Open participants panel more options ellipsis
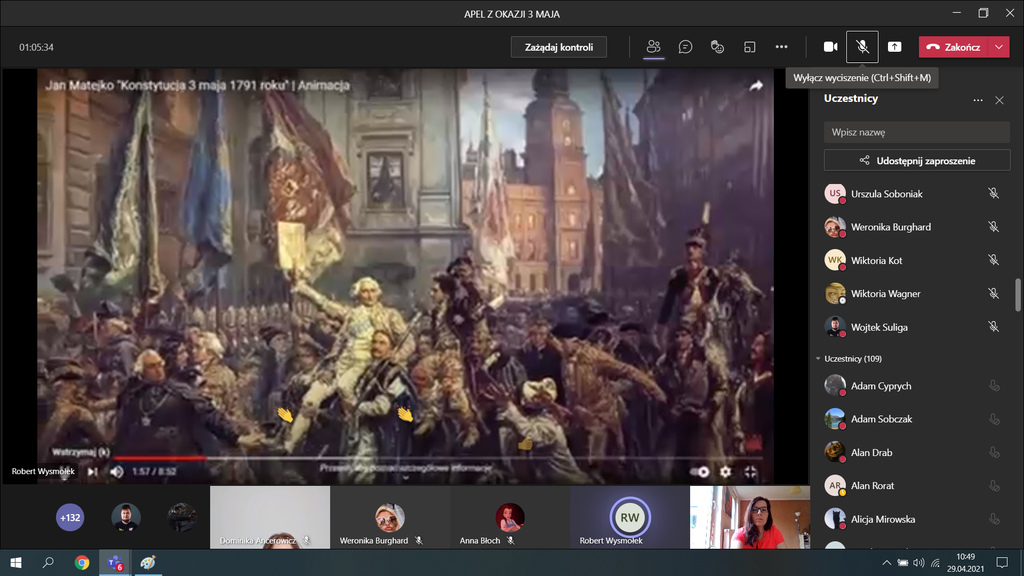The width and height of the screenshot is (1024, 576). (x=978, y=100)
